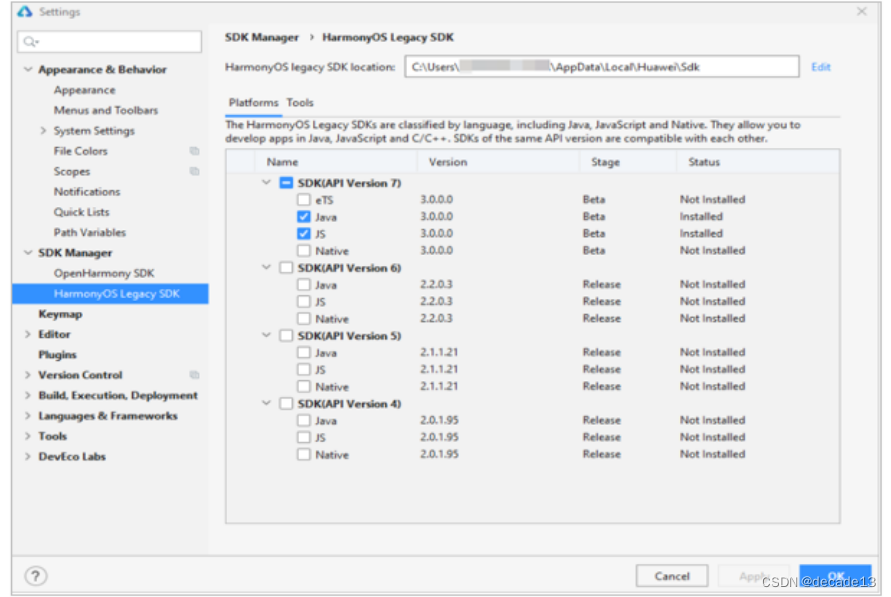
Task: Collapse Appearance & Behavior section
Action: (x=27, y=69)
